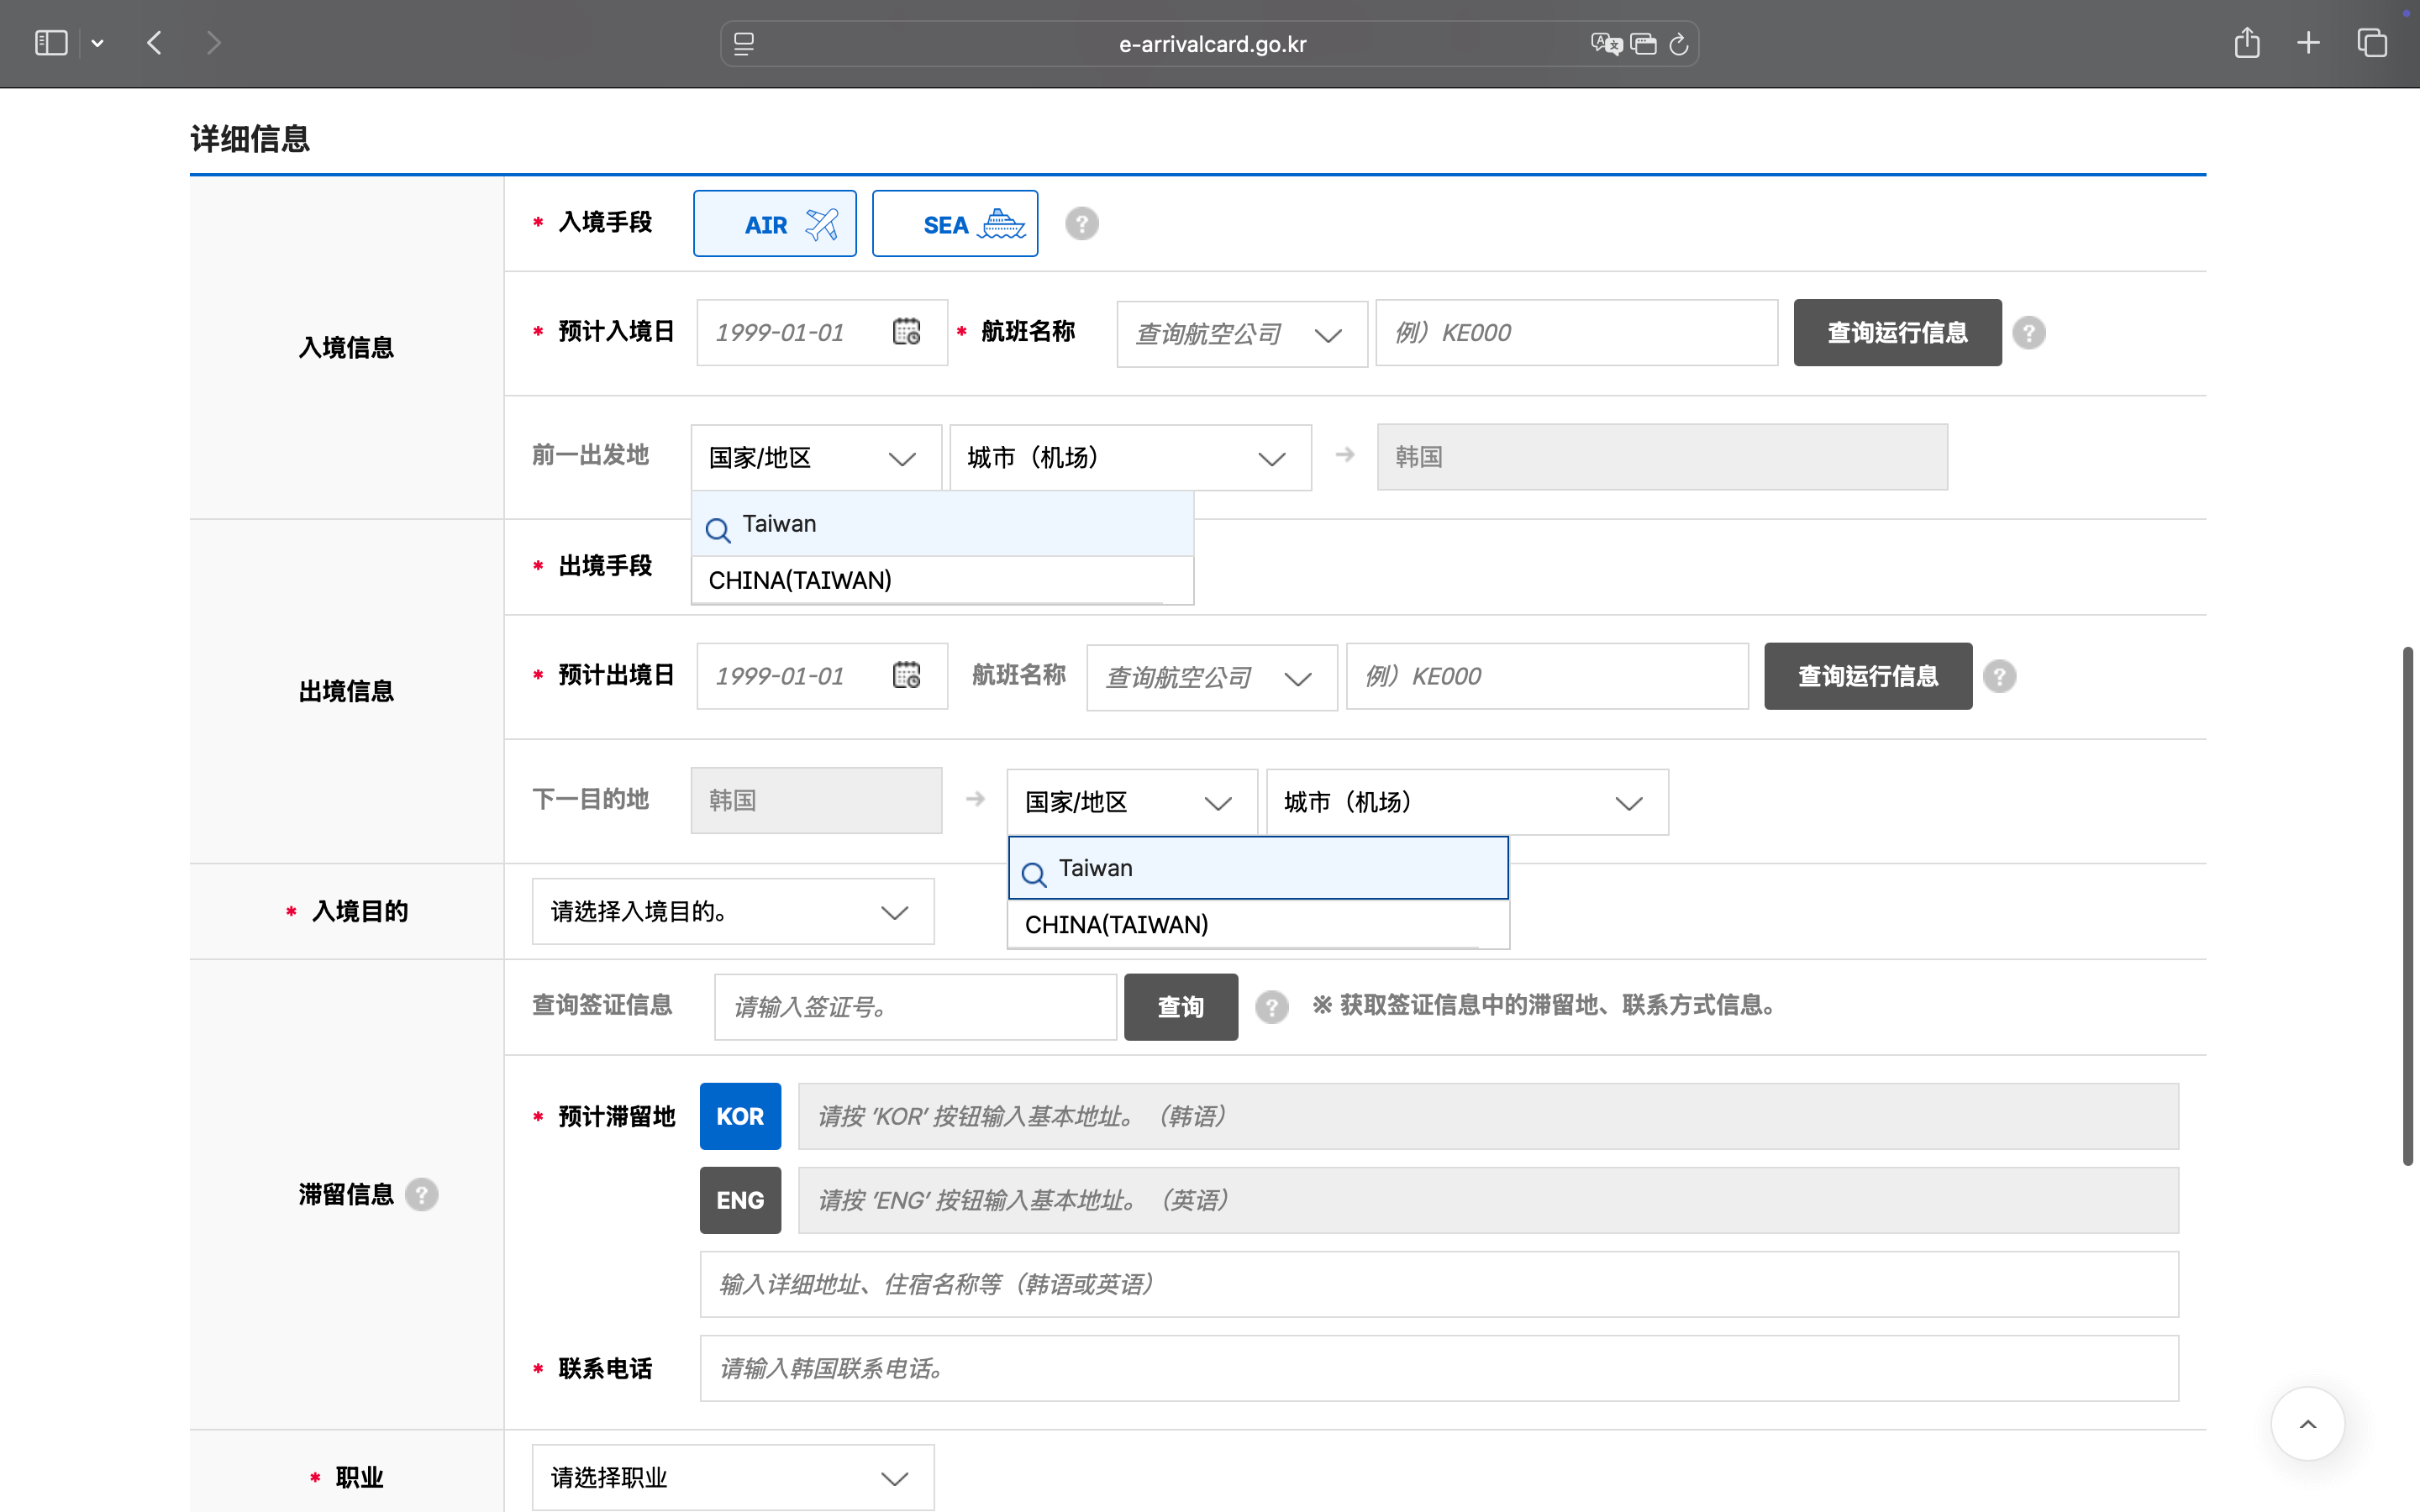Image resolution: width=2420 pixels, height=1512 pixels.
Task: Click the Safari share icon
Action: coord(2247,43)
